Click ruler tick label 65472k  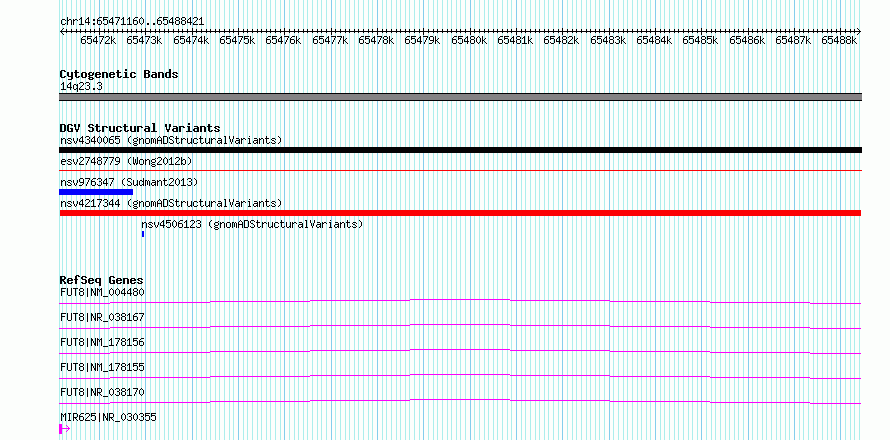pyautogui.click(x=99, y=40)
